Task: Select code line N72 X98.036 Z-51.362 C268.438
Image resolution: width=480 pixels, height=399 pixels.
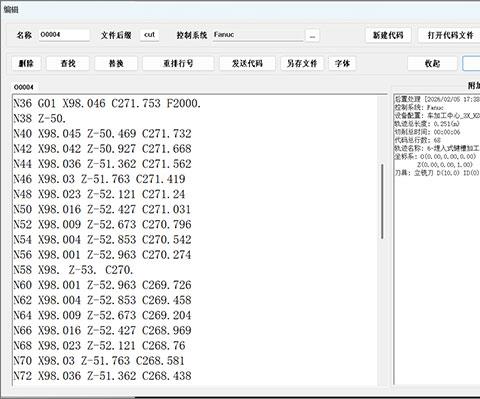Action: (102, 376)
